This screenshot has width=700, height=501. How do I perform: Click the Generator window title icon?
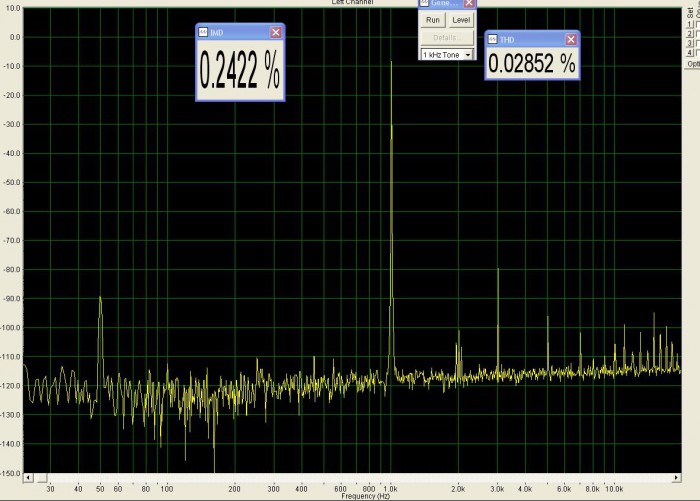click(425, 3)
